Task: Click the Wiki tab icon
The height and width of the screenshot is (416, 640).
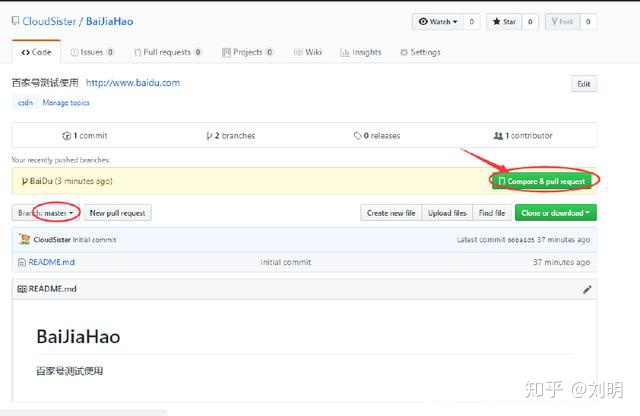Action: point(298,52)
